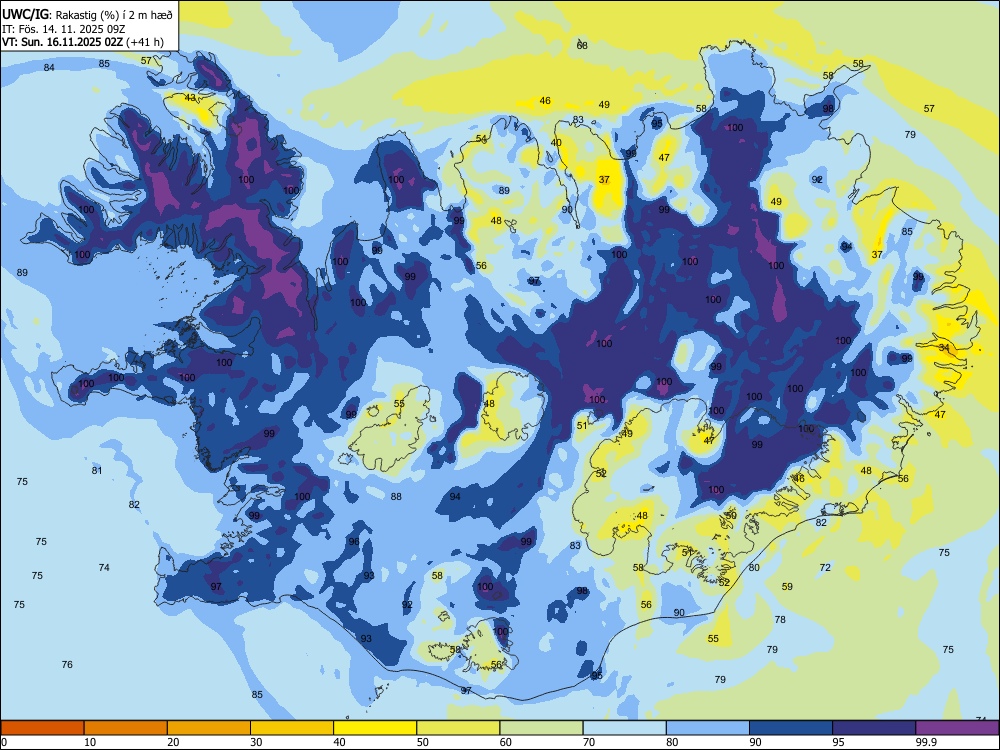Click the 40–50 bright yellow legend swatch

pyautogui.click(x=375, y=728)
